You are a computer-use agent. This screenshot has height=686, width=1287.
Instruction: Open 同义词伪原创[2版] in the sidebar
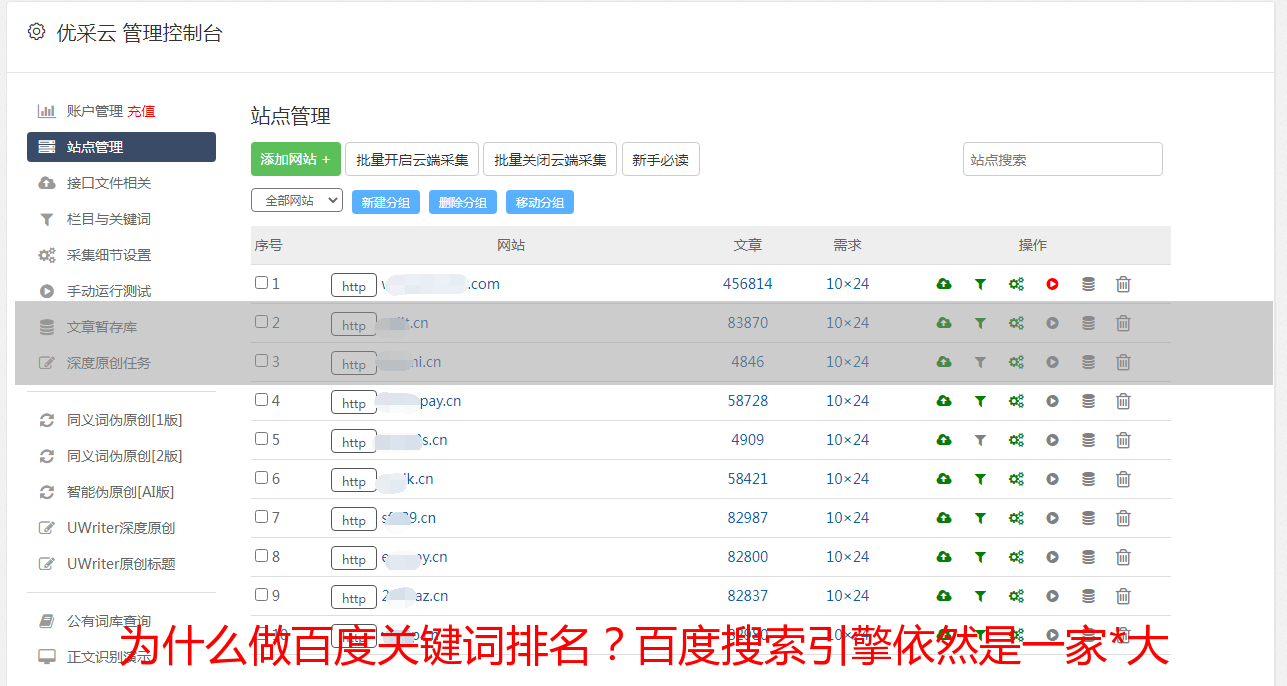pos(125,456)
